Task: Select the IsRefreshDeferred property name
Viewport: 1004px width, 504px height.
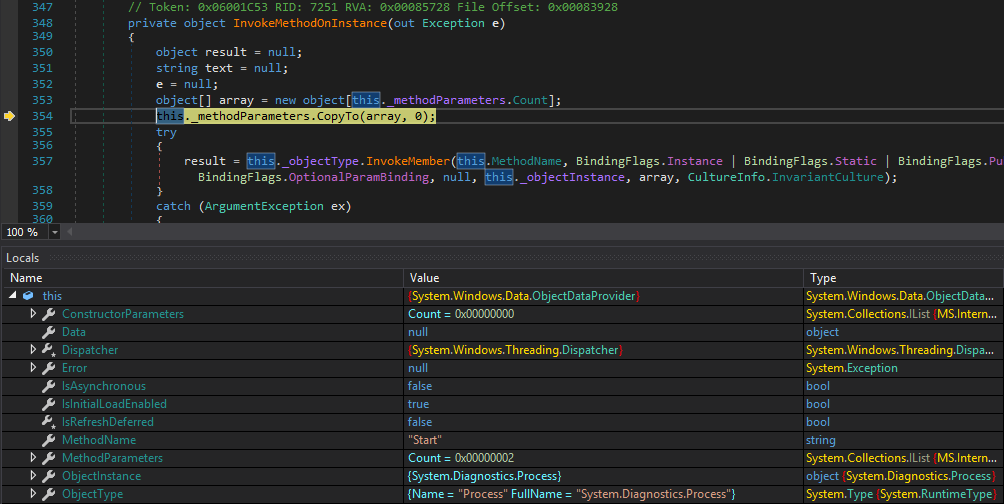Action: (x=108, y=422)
